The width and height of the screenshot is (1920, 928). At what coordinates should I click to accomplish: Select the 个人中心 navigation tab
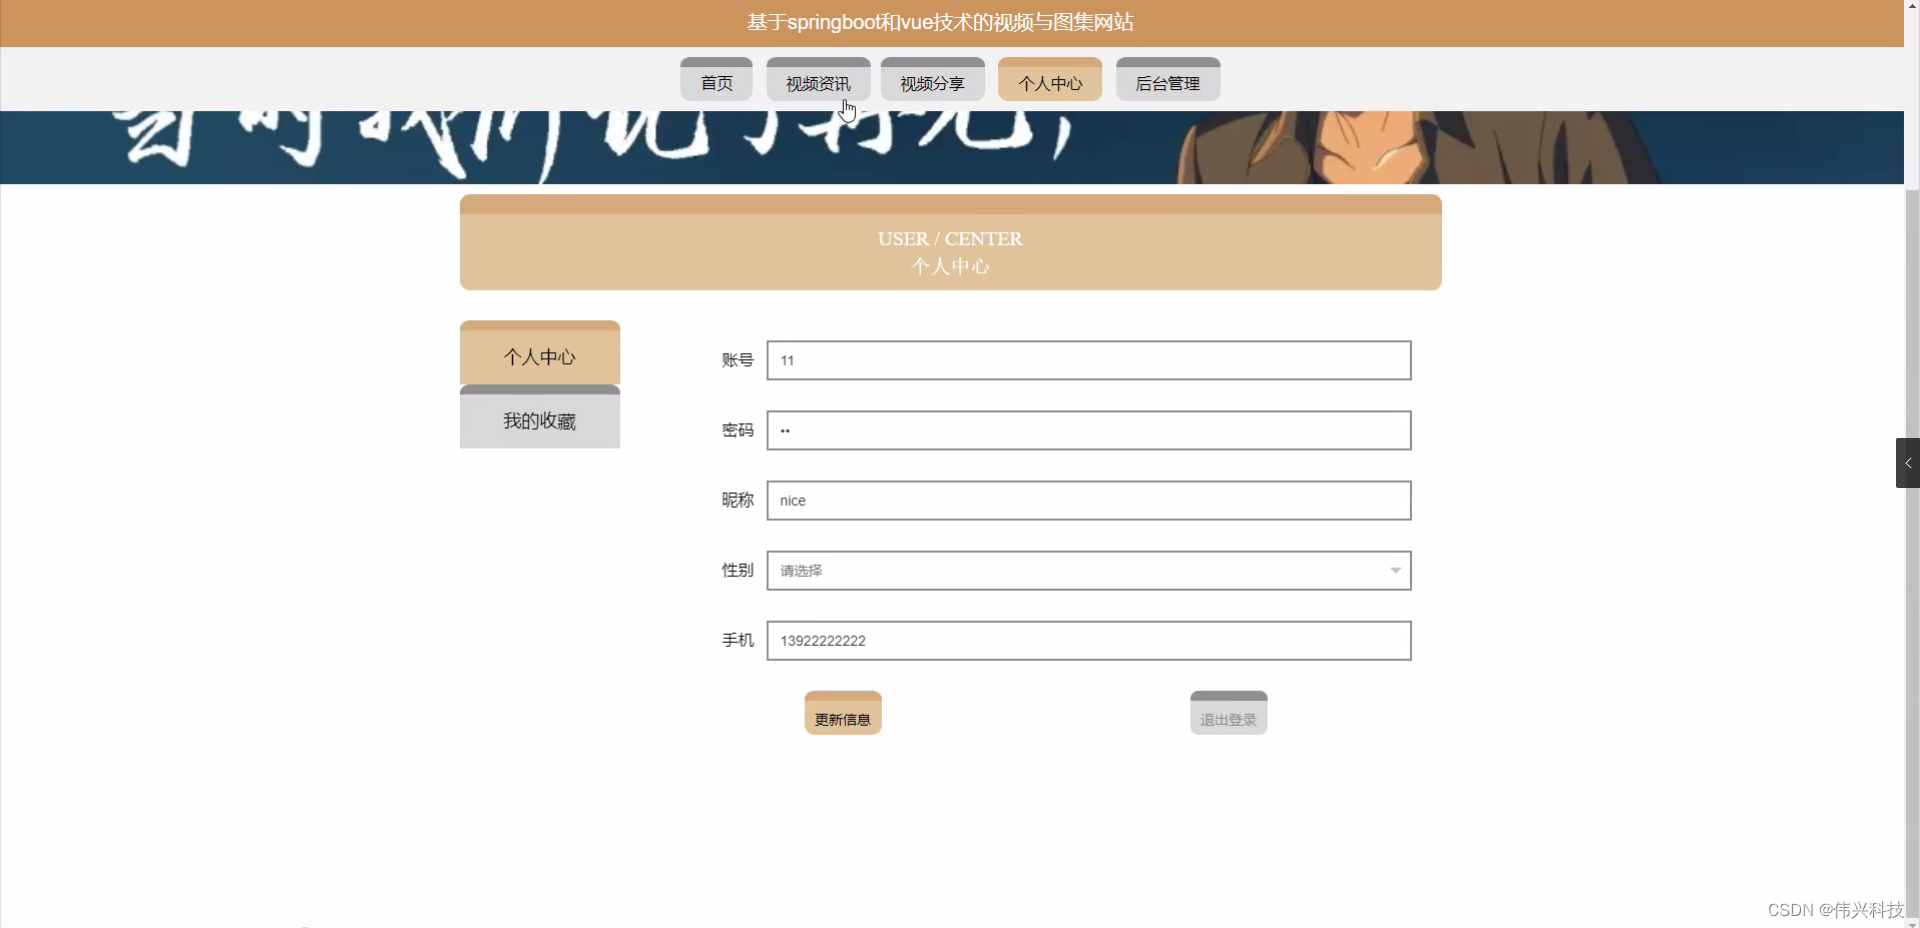click(x=1049, y=83)
